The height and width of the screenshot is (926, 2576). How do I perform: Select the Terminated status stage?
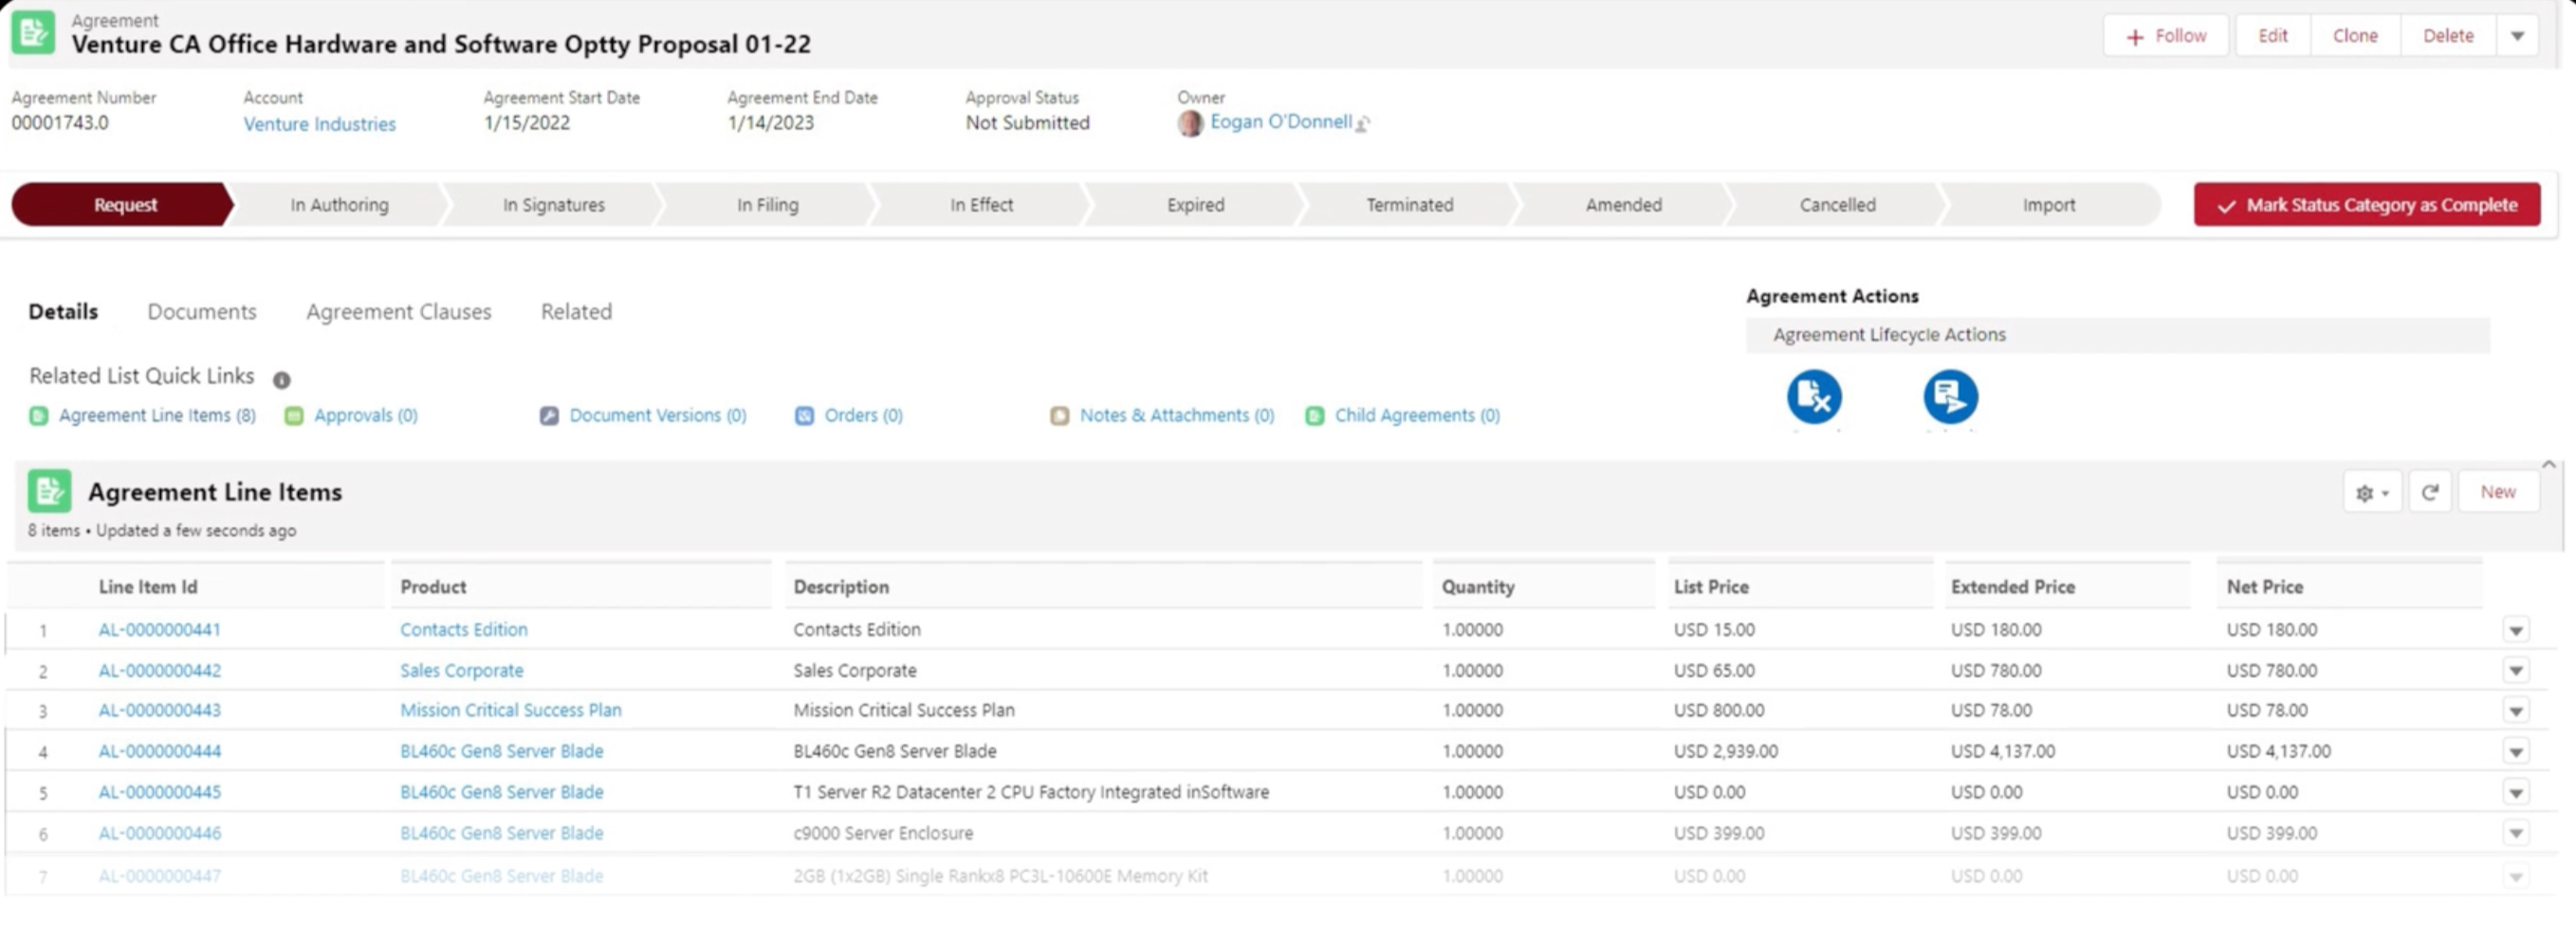tap(1409, 205)
